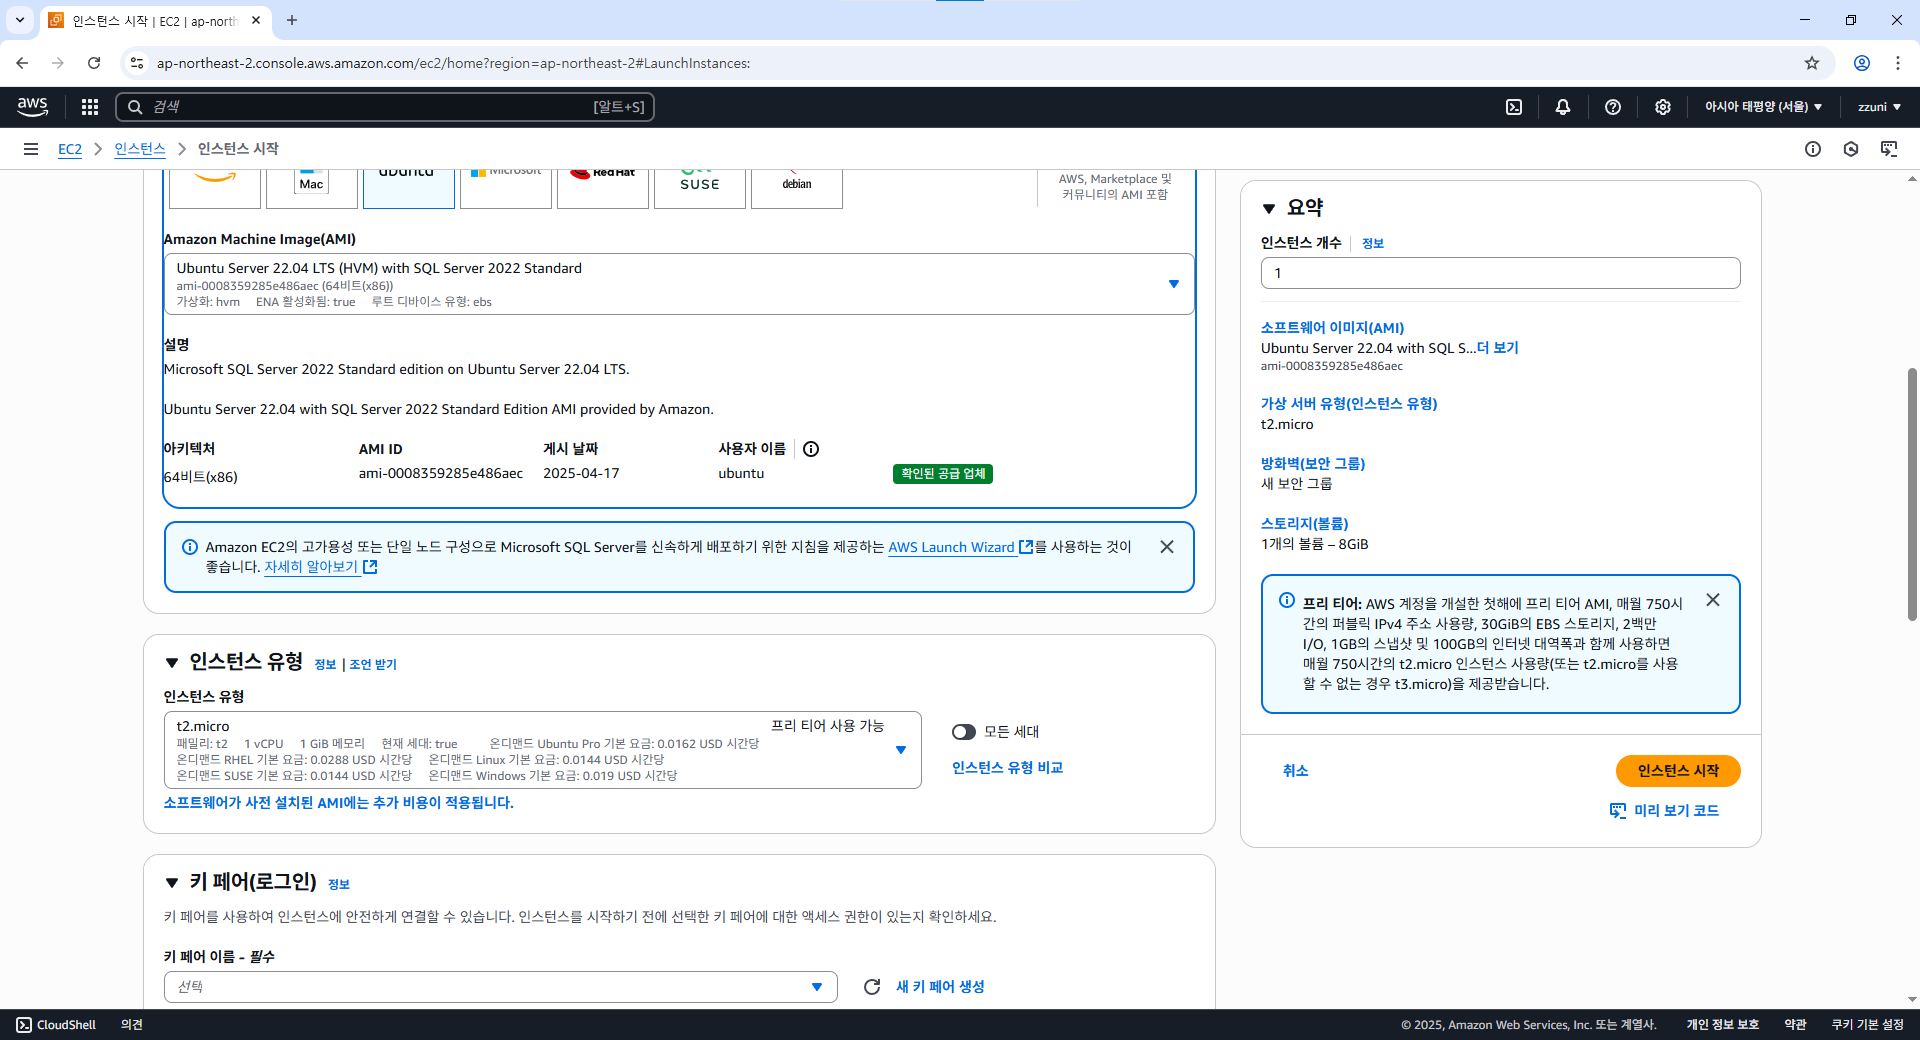This screenshot has height=1040, width=1920.
Task: Click the 인스턴스 개수 number field
Action: point(1500,273)
